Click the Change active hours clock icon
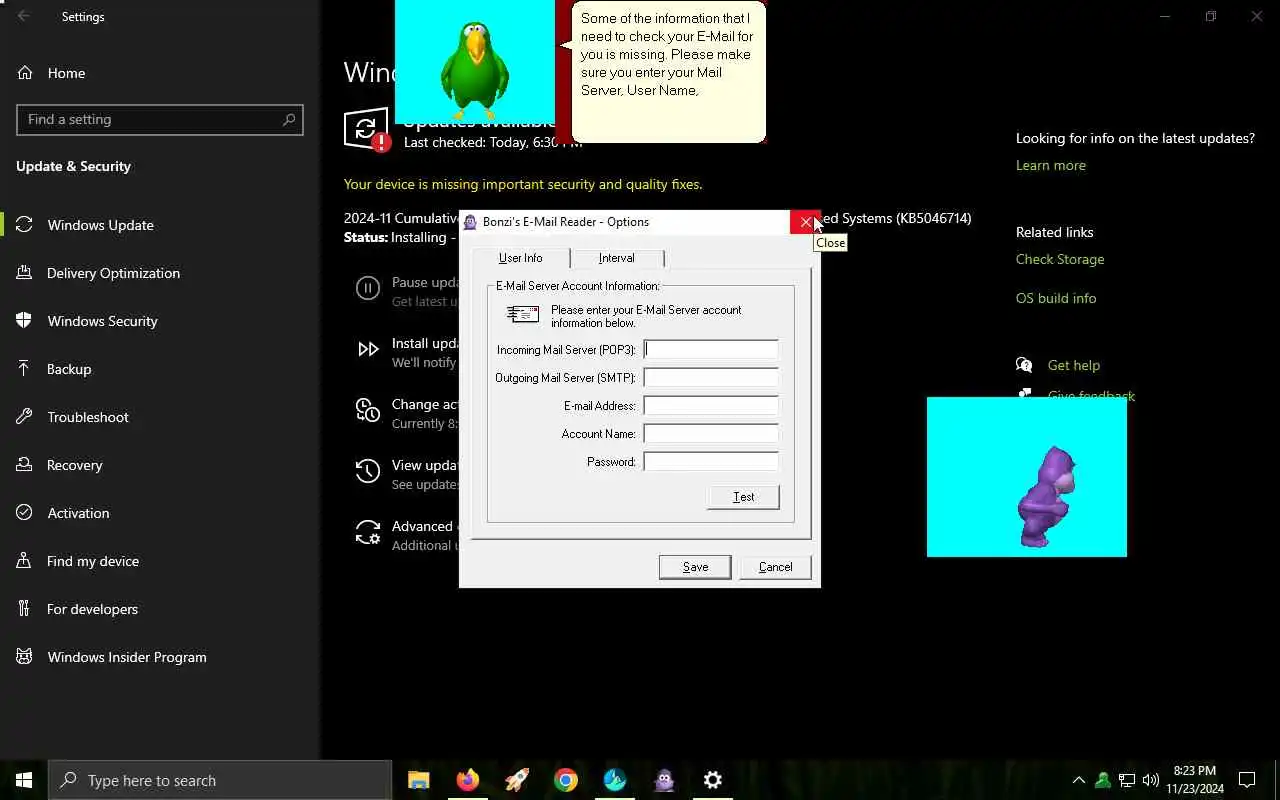Screen dimensions: 1280x800 (368, 410)
